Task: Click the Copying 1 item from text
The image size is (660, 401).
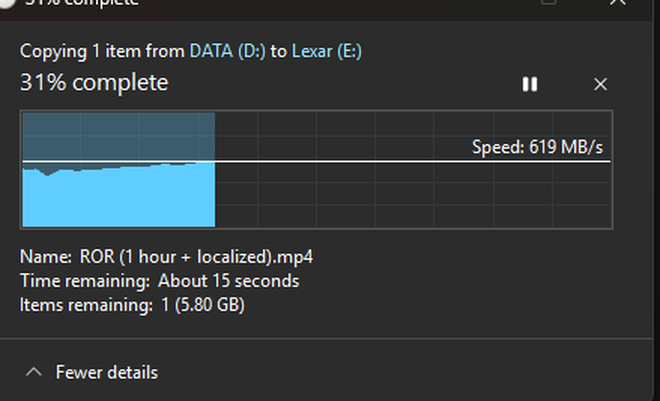Action: (102, 51)
